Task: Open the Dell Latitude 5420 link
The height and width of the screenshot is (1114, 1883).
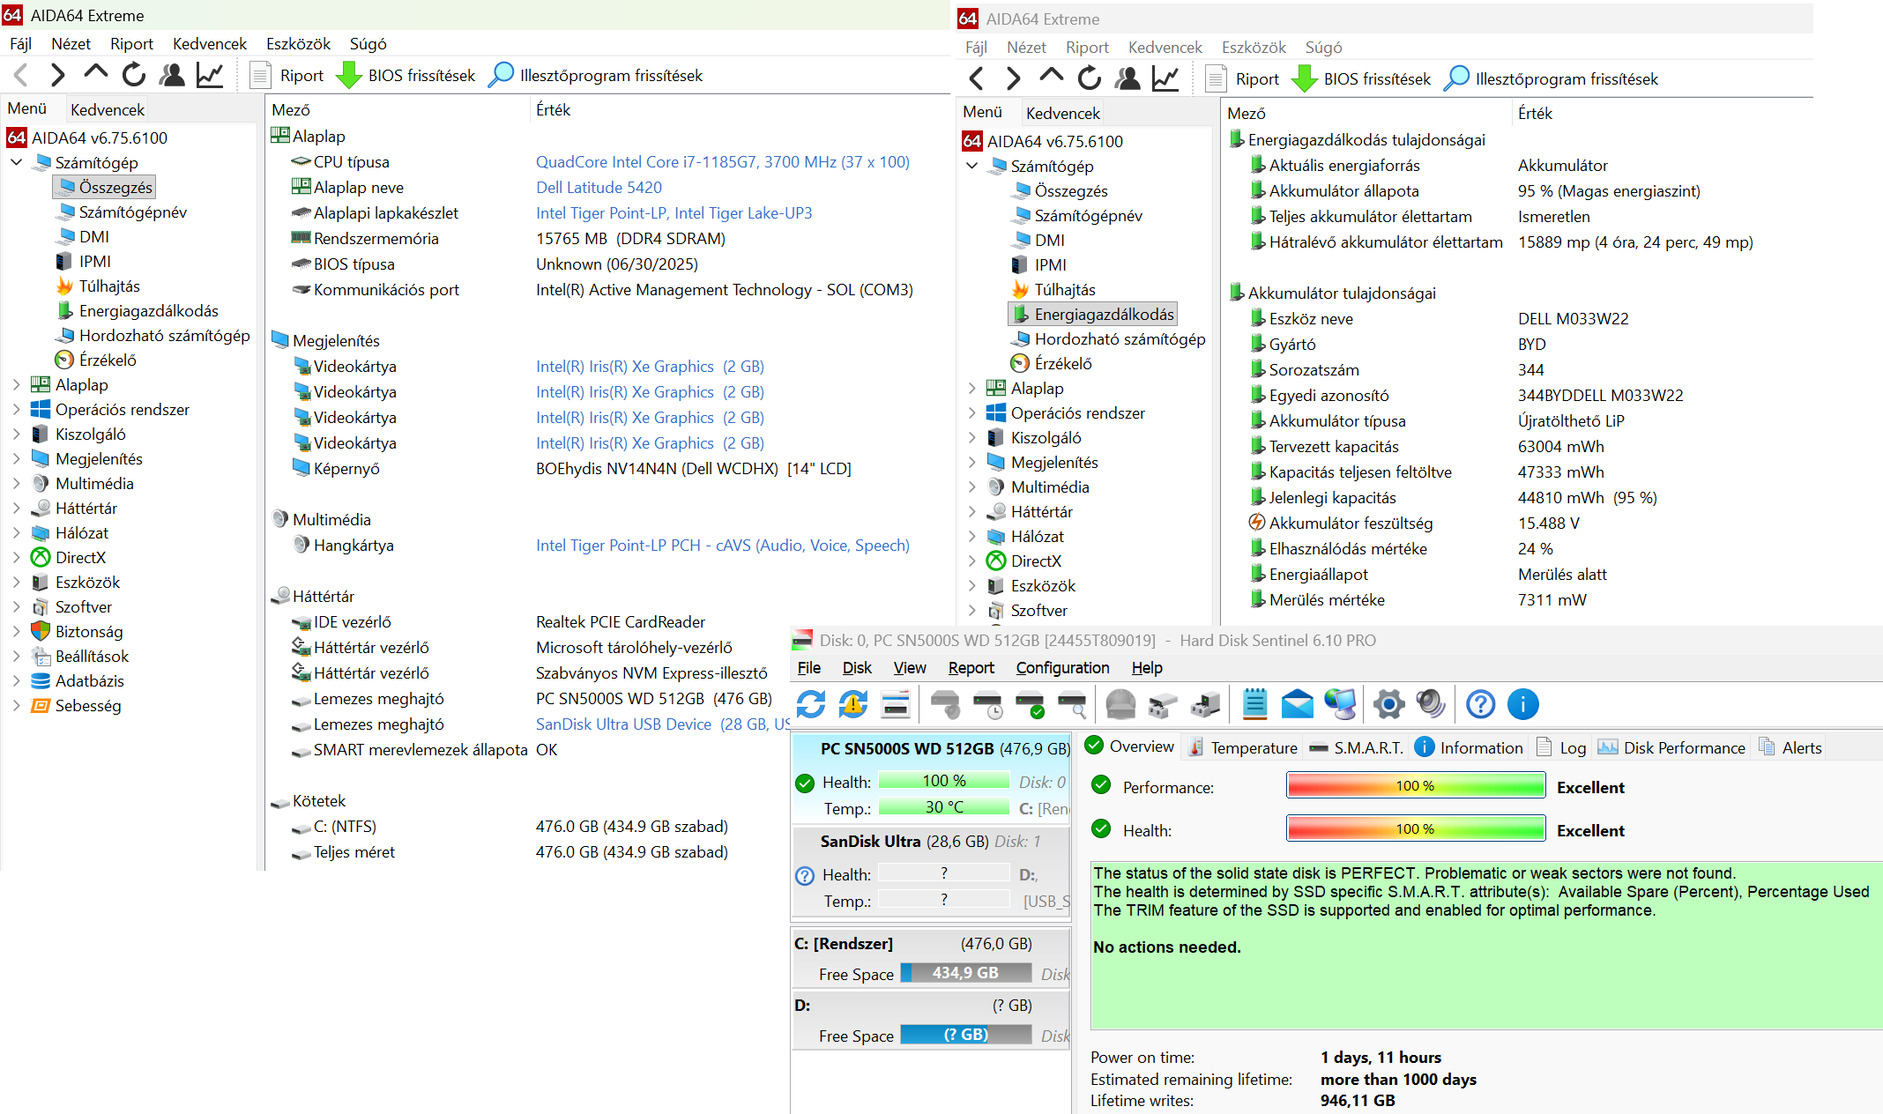Action: 599,187
